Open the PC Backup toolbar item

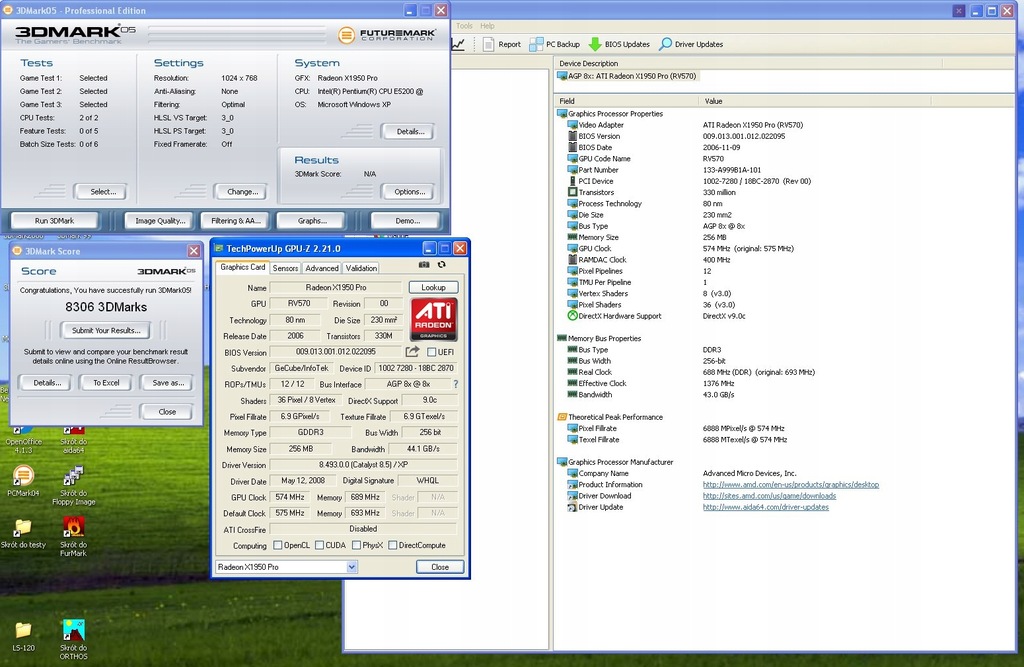(555, 44)
